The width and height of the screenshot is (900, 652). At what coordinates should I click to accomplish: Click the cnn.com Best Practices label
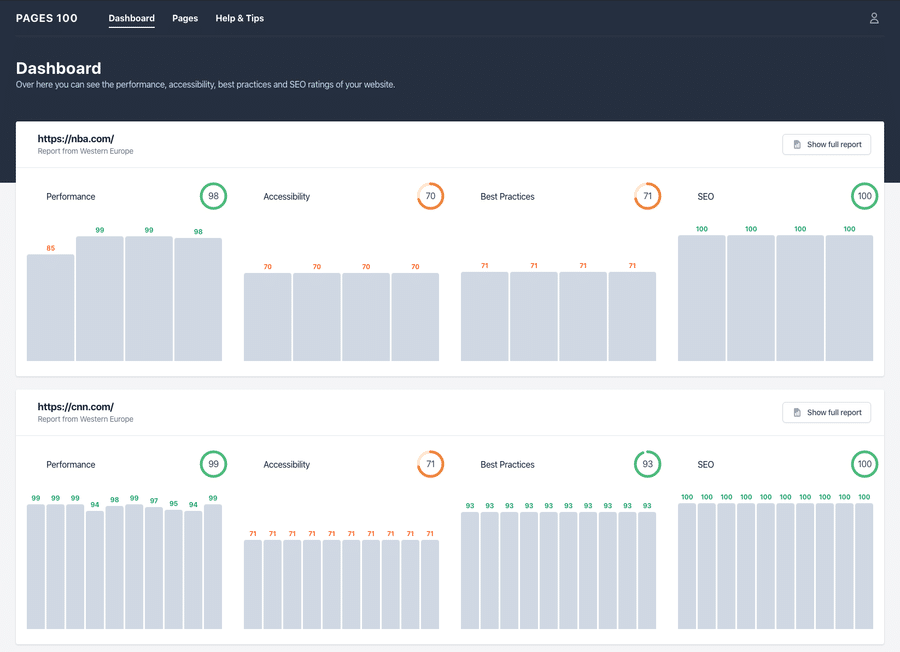coord(507,465)
